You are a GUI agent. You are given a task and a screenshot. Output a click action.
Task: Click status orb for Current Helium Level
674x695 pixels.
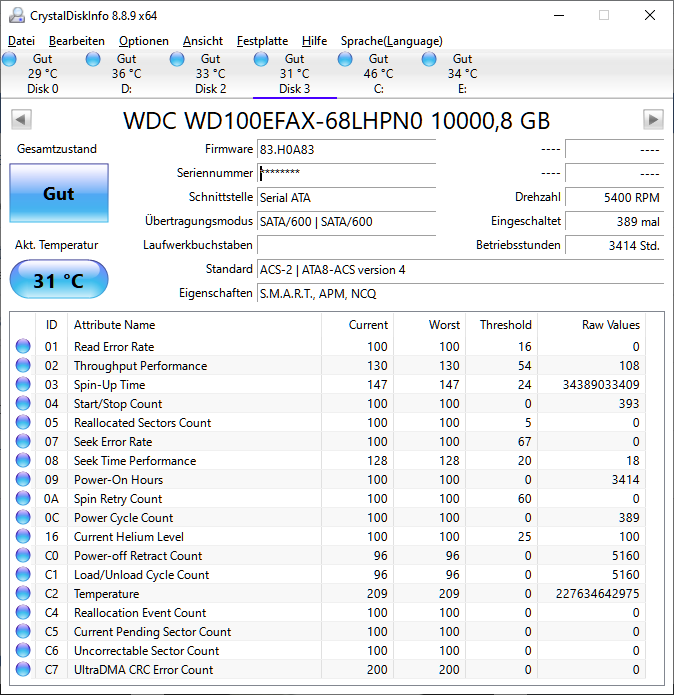[23, 536]
